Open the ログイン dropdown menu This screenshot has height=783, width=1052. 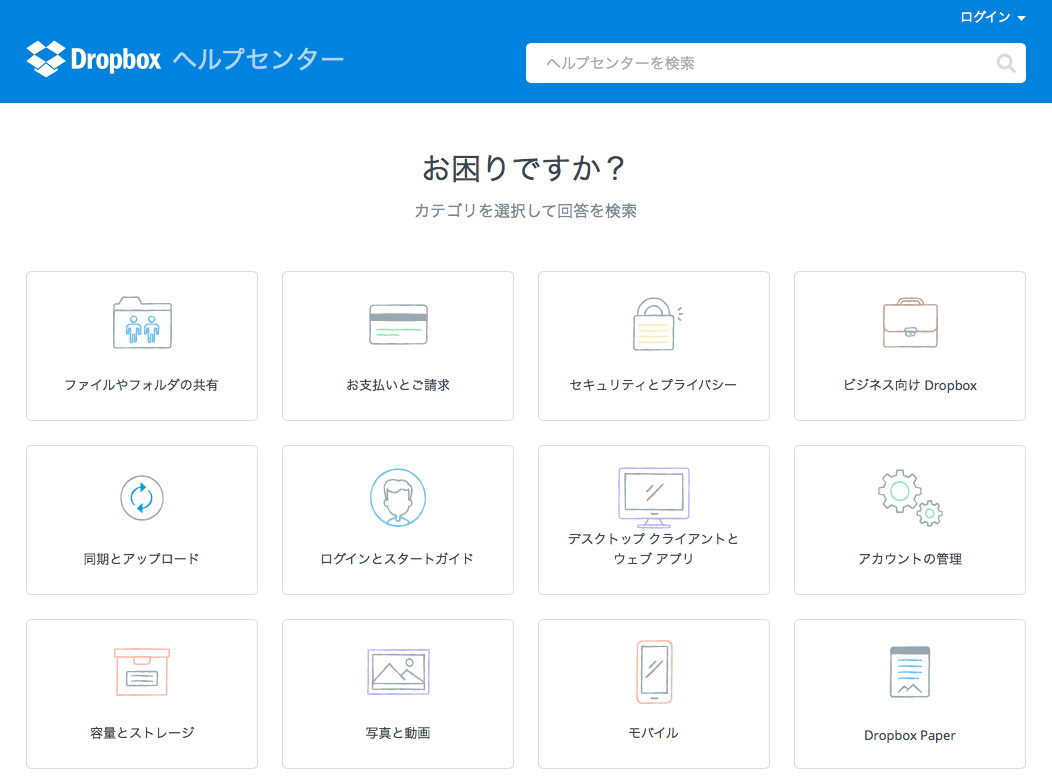(x=992, y=17)
